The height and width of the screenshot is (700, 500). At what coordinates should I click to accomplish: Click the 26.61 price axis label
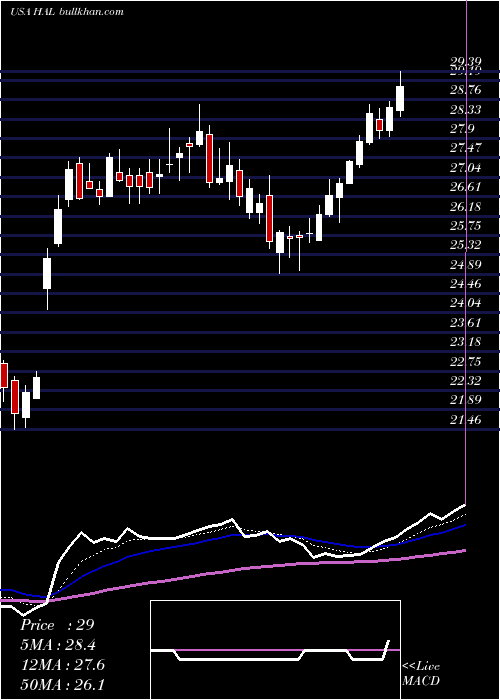click(x=465, y=187)
